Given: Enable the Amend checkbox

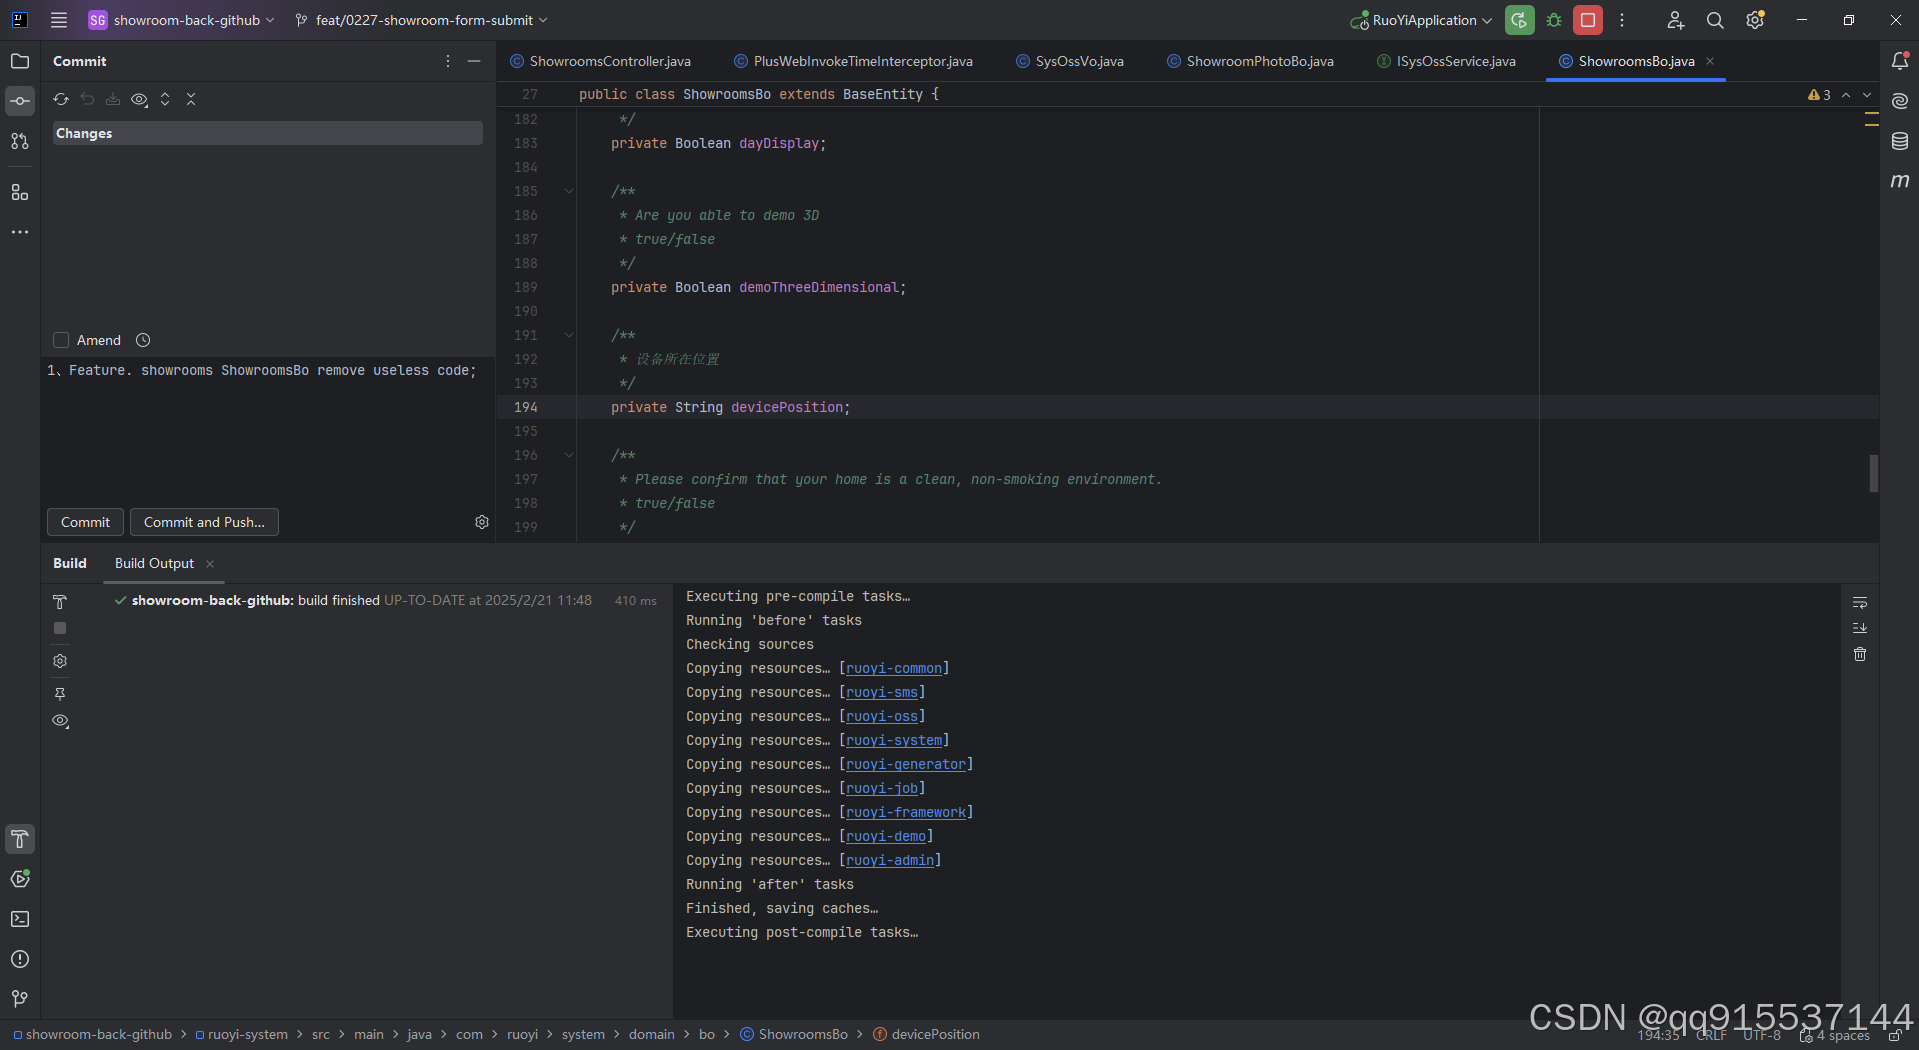Looking at the screenshot, I should (x=60, y=340).
